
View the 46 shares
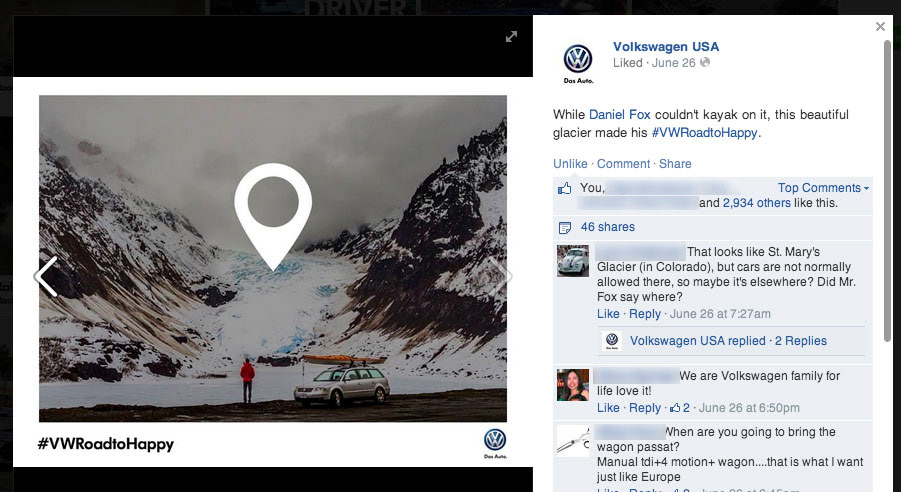click(607, 227)
